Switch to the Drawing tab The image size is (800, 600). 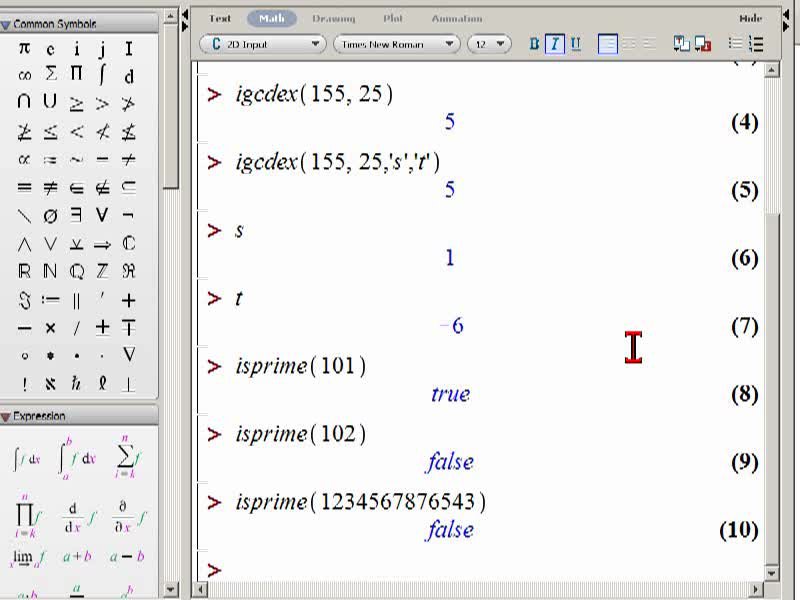(x=334, y=18)
